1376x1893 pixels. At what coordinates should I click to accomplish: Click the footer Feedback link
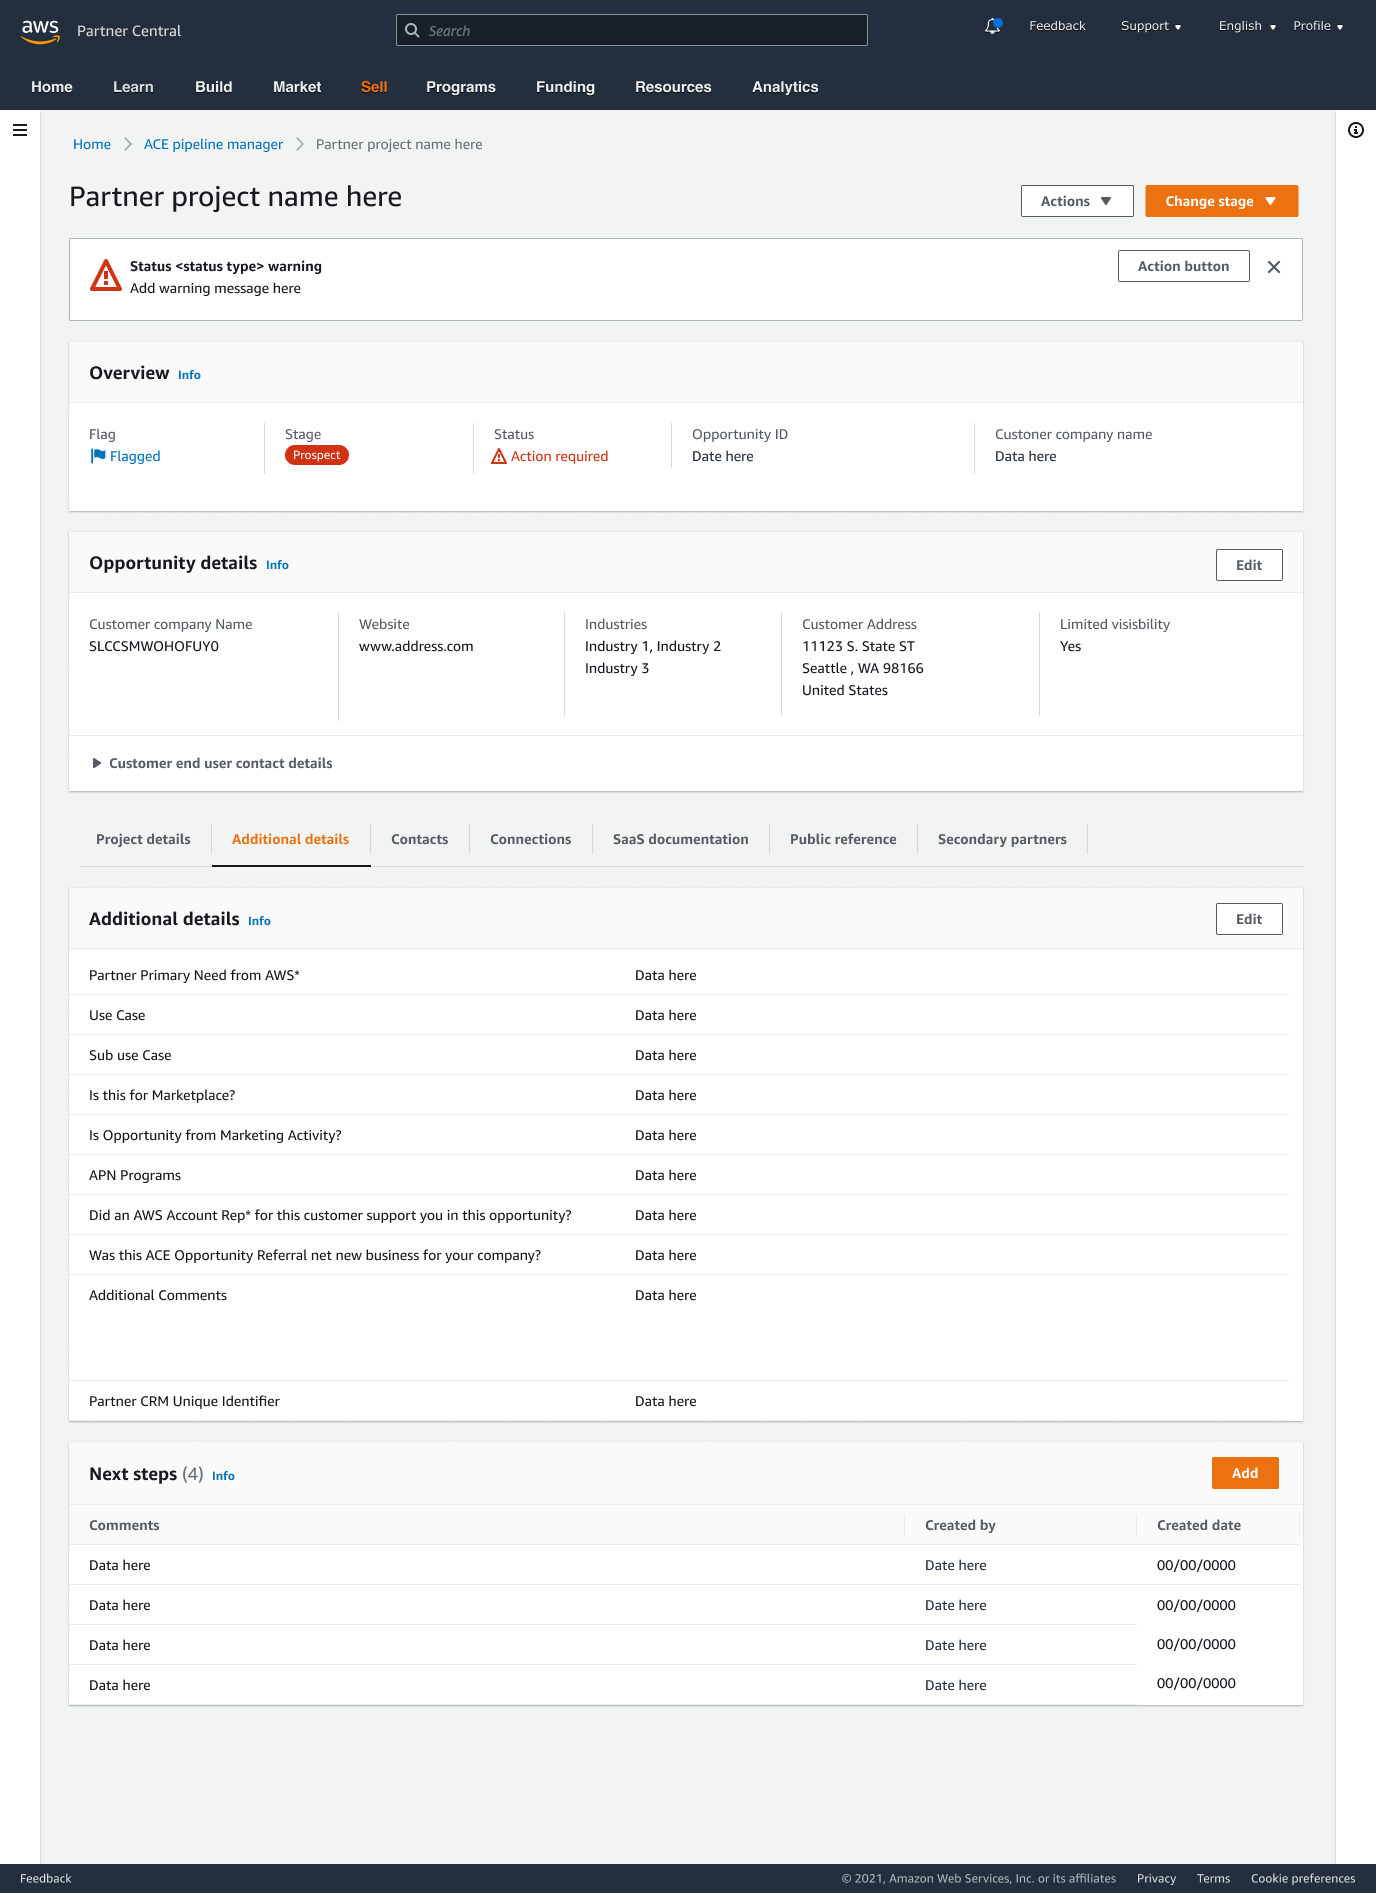[46, 1878]
